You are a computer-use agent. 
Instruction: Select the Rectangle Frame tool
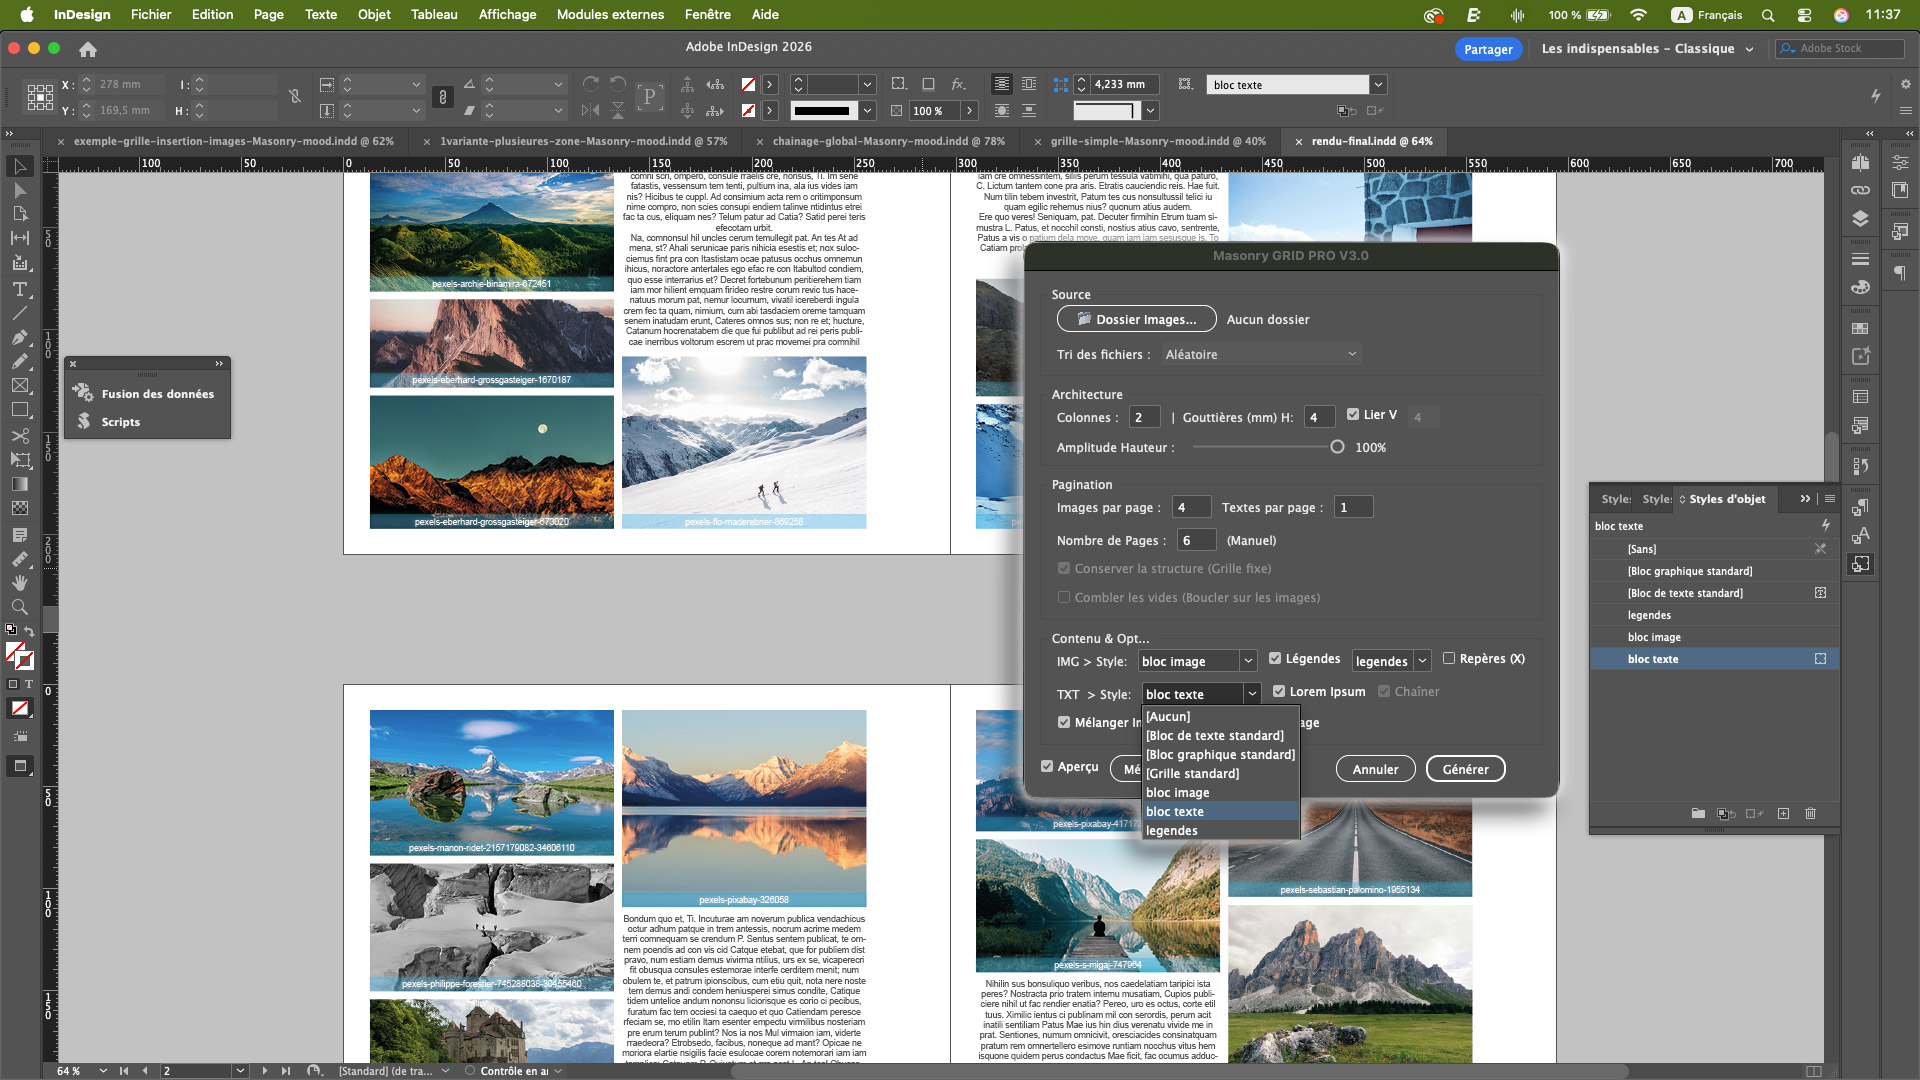[19, 386]
